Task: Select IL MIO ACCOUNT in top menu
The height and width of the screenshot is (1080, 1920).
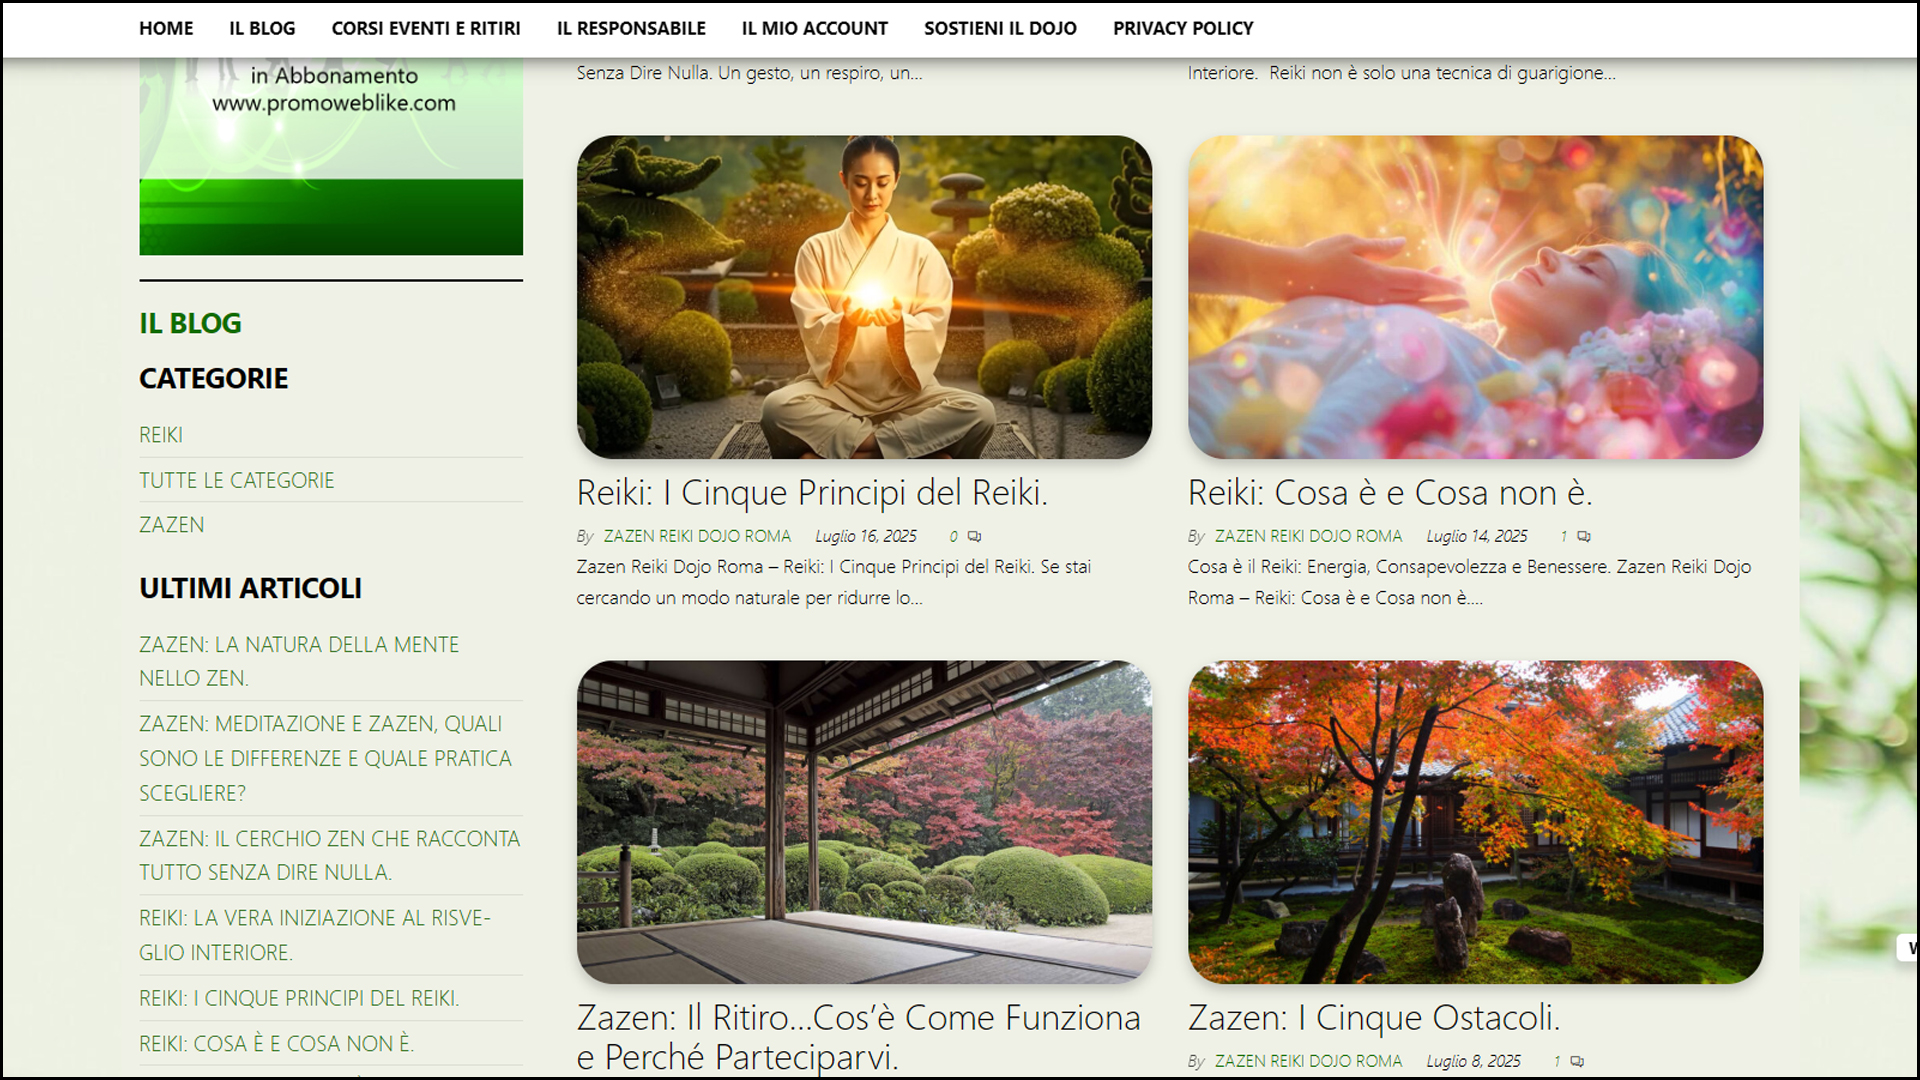Action: tap(814, 28)
